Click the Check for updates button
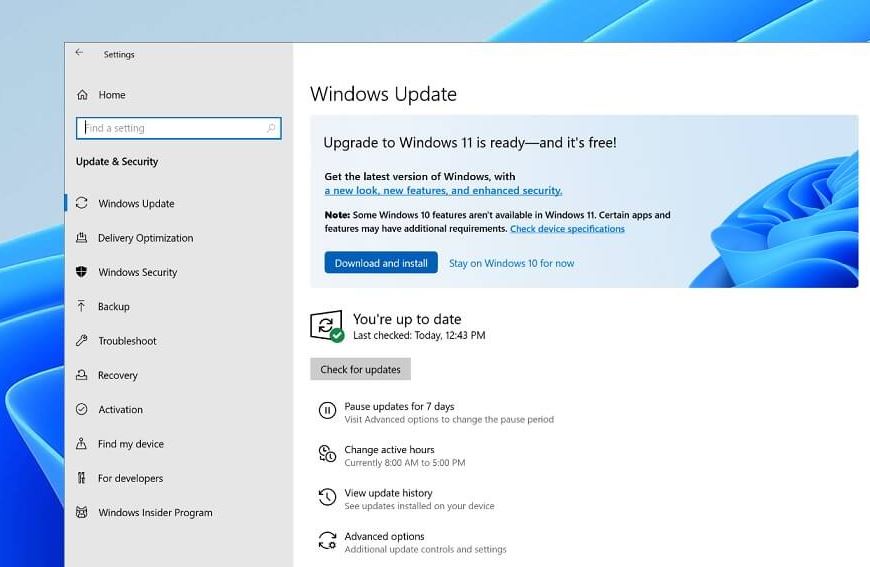This screenshot has height=567, width=870. click(360, 369)
